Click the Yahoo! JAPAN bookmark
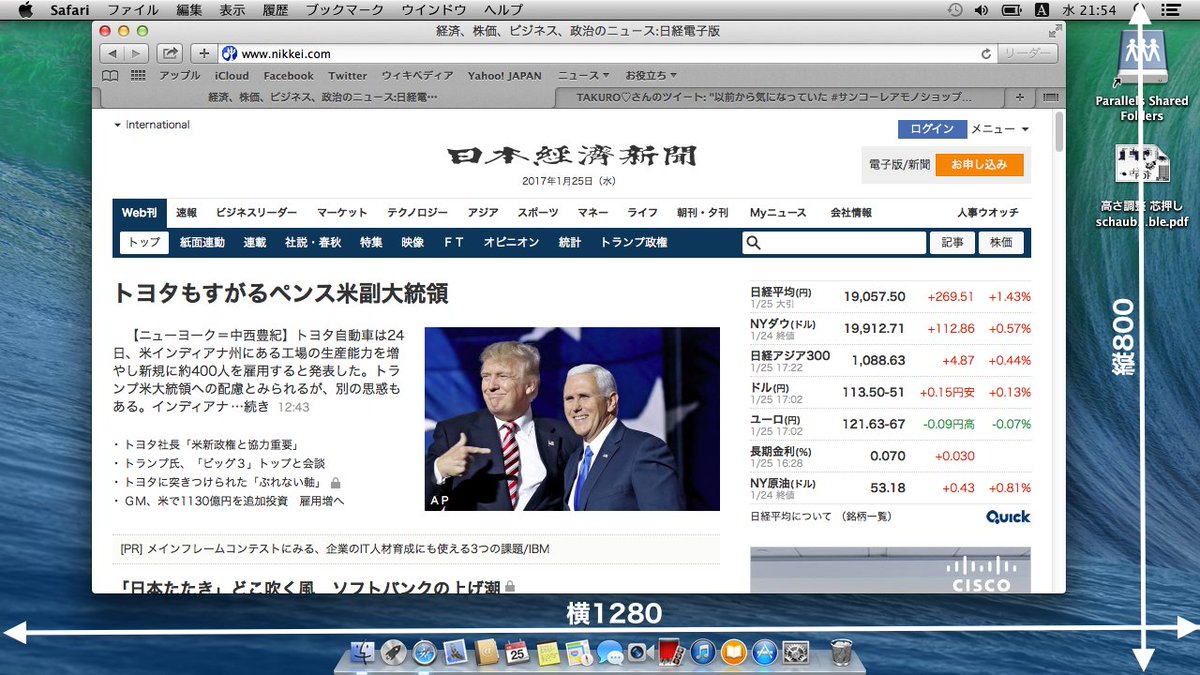 tap(504, 76)
